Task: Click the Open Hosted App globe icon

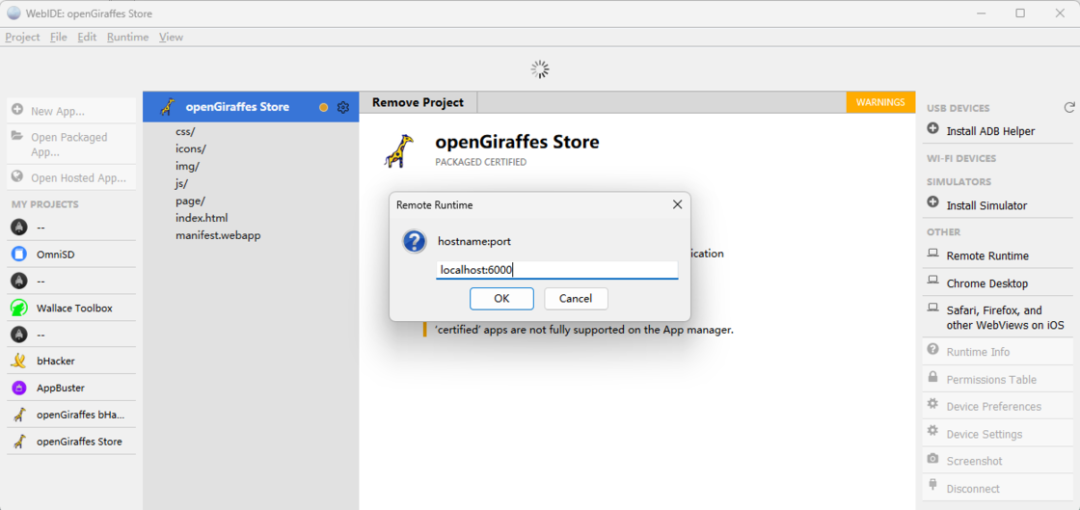Action: click(x=18, y=177)
